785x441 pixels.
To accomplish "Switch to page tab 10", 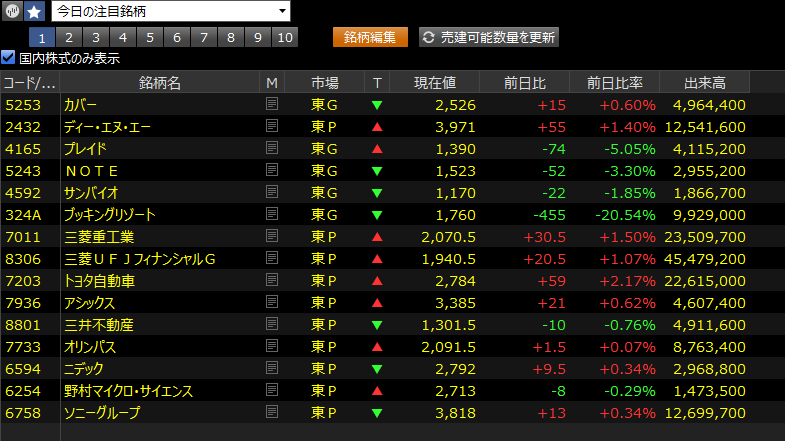I will coord(285,38).
